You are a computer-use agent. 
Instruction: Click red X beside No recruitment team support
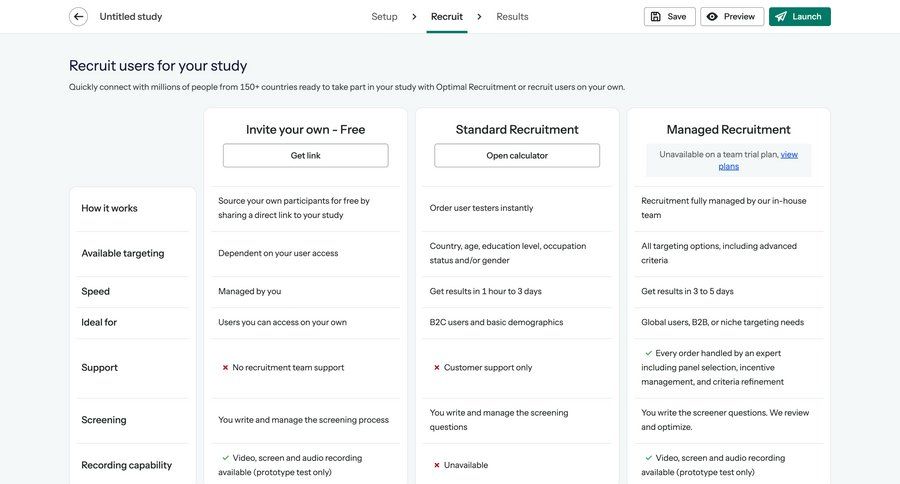(225, 368)
